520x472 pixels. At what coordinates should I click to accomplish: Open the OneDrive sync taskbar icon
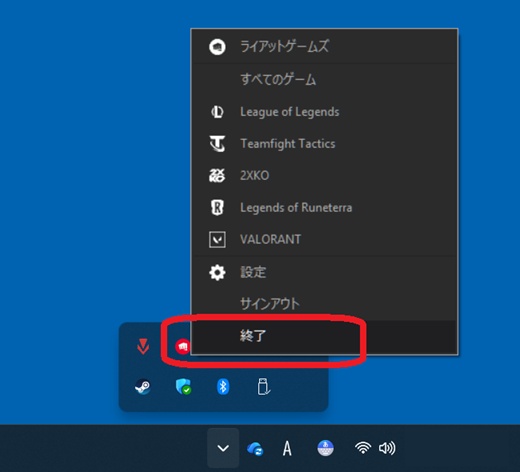(255, 448)
